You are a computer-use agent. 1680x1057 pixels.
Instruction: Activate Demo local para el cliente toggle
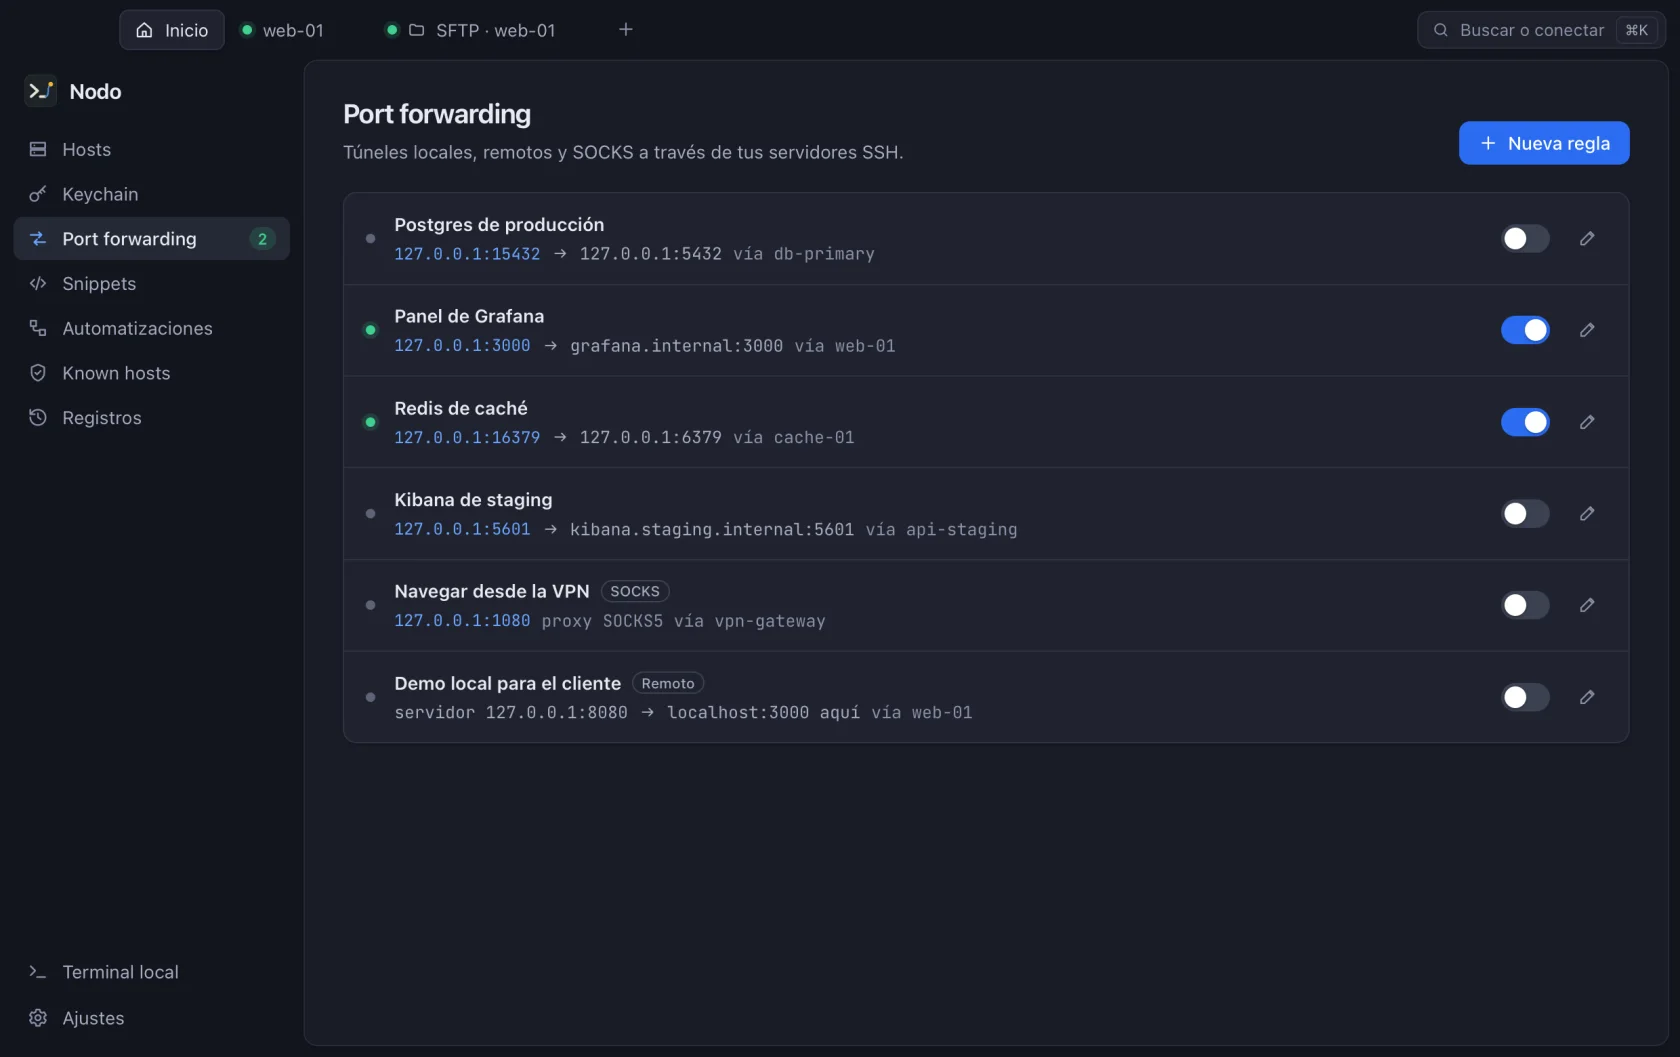point(1525,697)
